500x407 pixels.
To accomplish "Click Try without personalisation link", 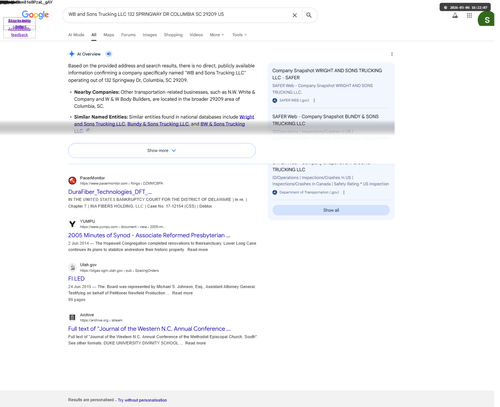I will tap(142, 400).
